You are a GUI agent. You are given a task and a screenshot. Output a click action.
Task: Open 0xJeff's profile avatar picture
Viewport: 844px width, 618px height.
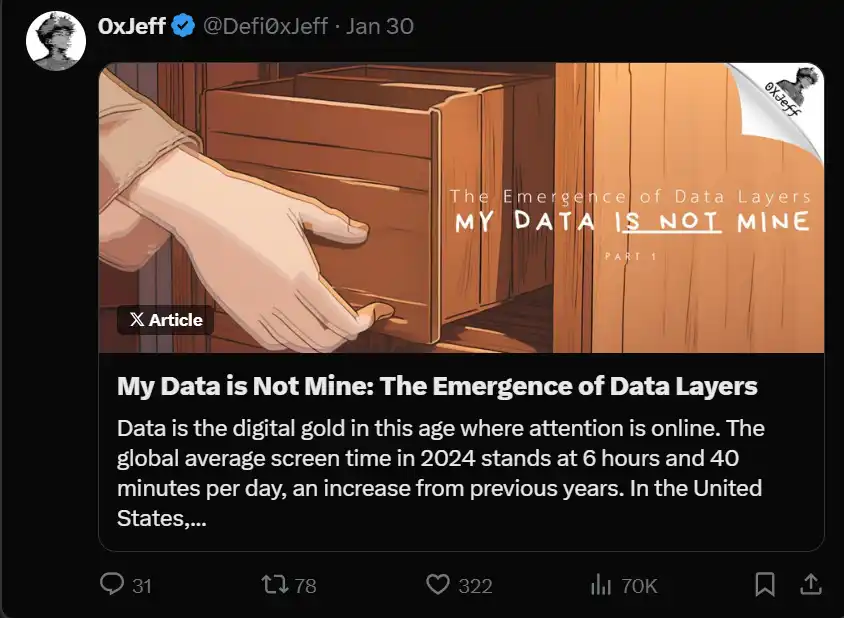pos(54,42)
